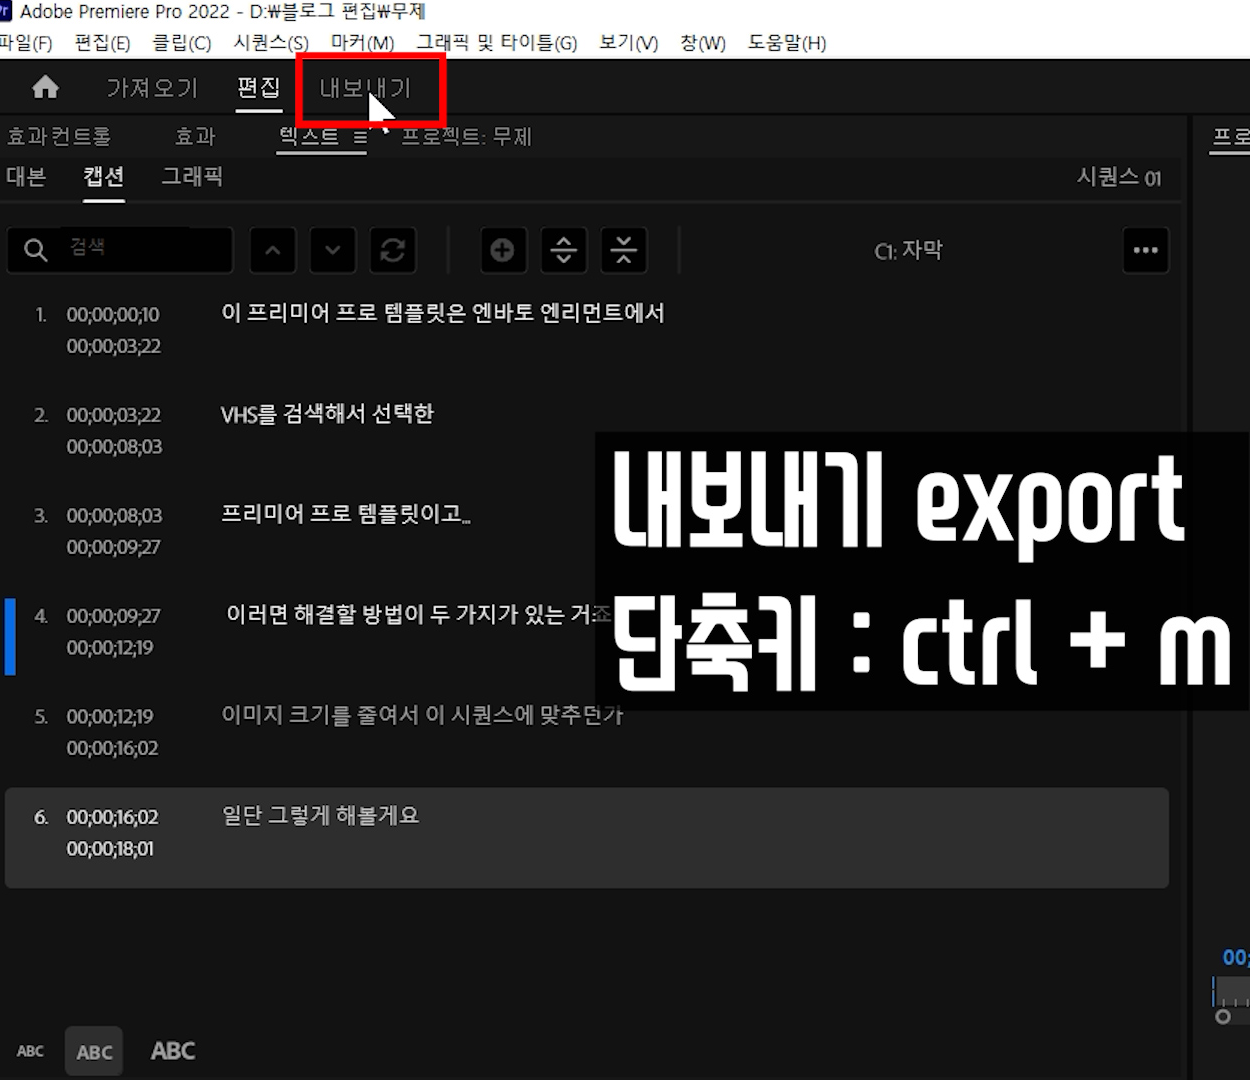Screen dimensions: 1250x1080
Task: Click end timecode 00;00;18;01 of caption 6
Action: coord(110,849)
